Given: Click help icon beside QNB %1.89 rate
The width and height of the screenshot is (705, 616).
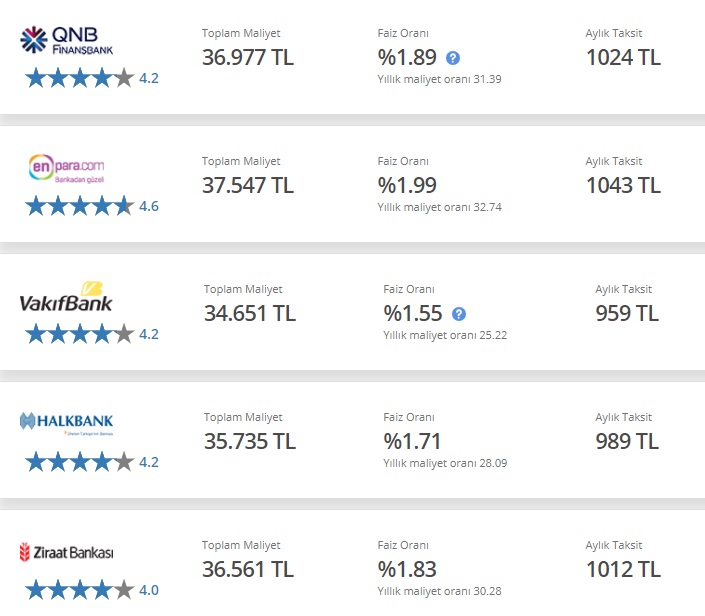Looking at the screenshot, I should pos(453,58).
